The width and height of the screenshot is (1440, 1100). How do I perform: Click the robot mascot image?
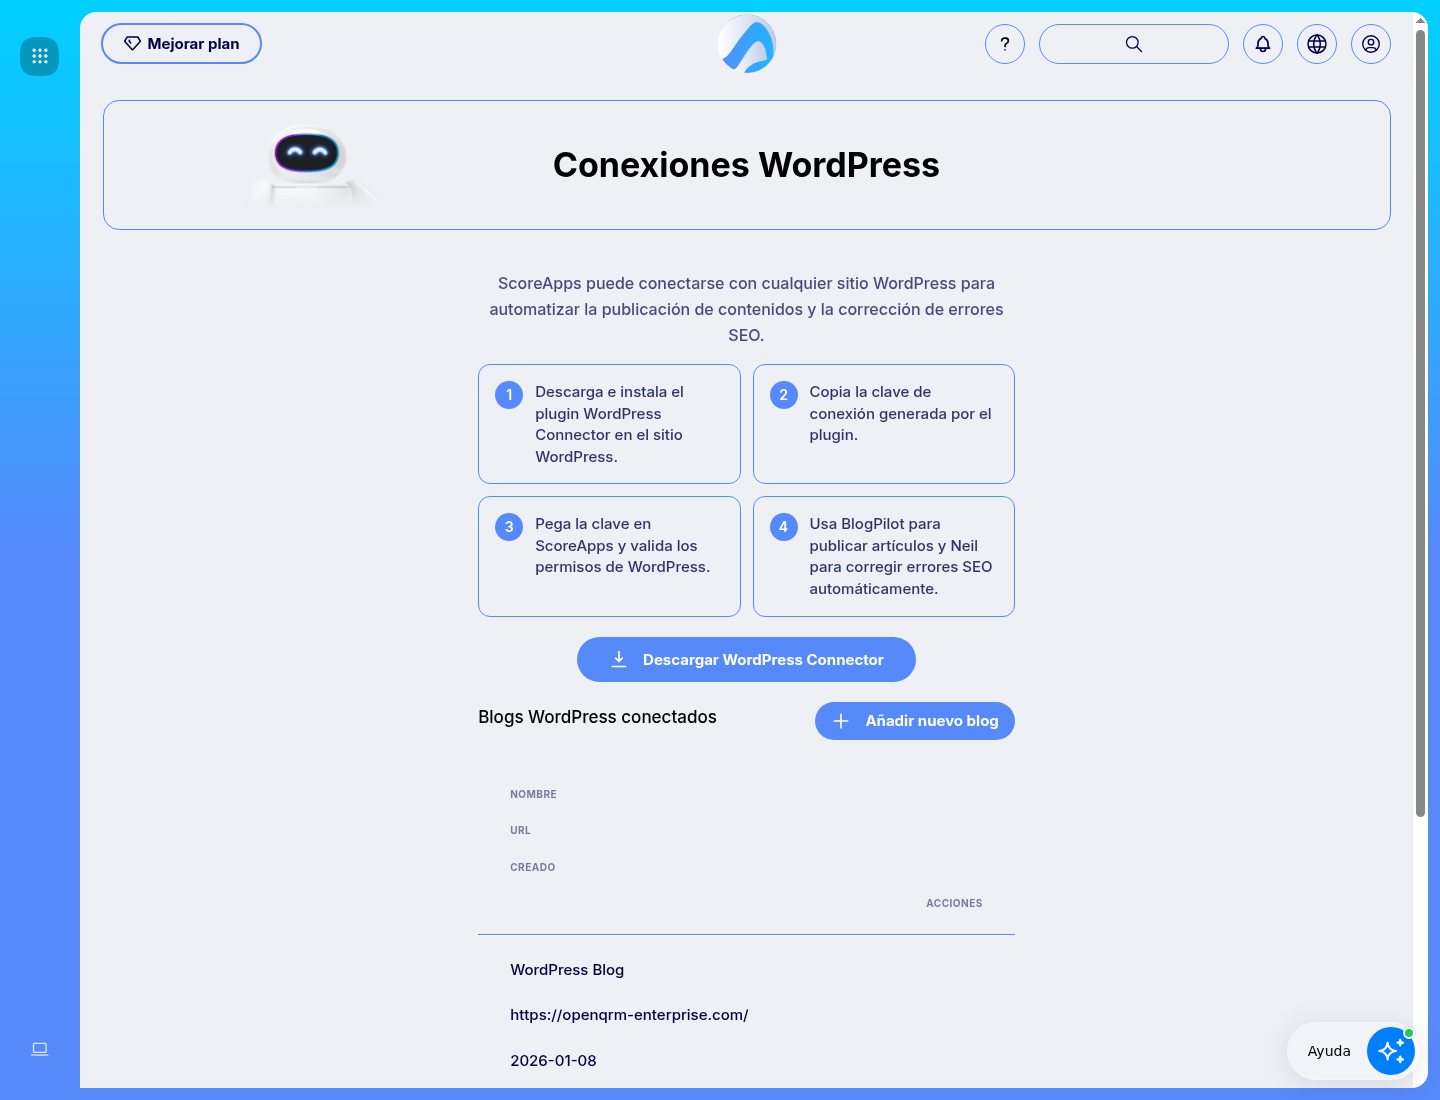click(311, 165)
